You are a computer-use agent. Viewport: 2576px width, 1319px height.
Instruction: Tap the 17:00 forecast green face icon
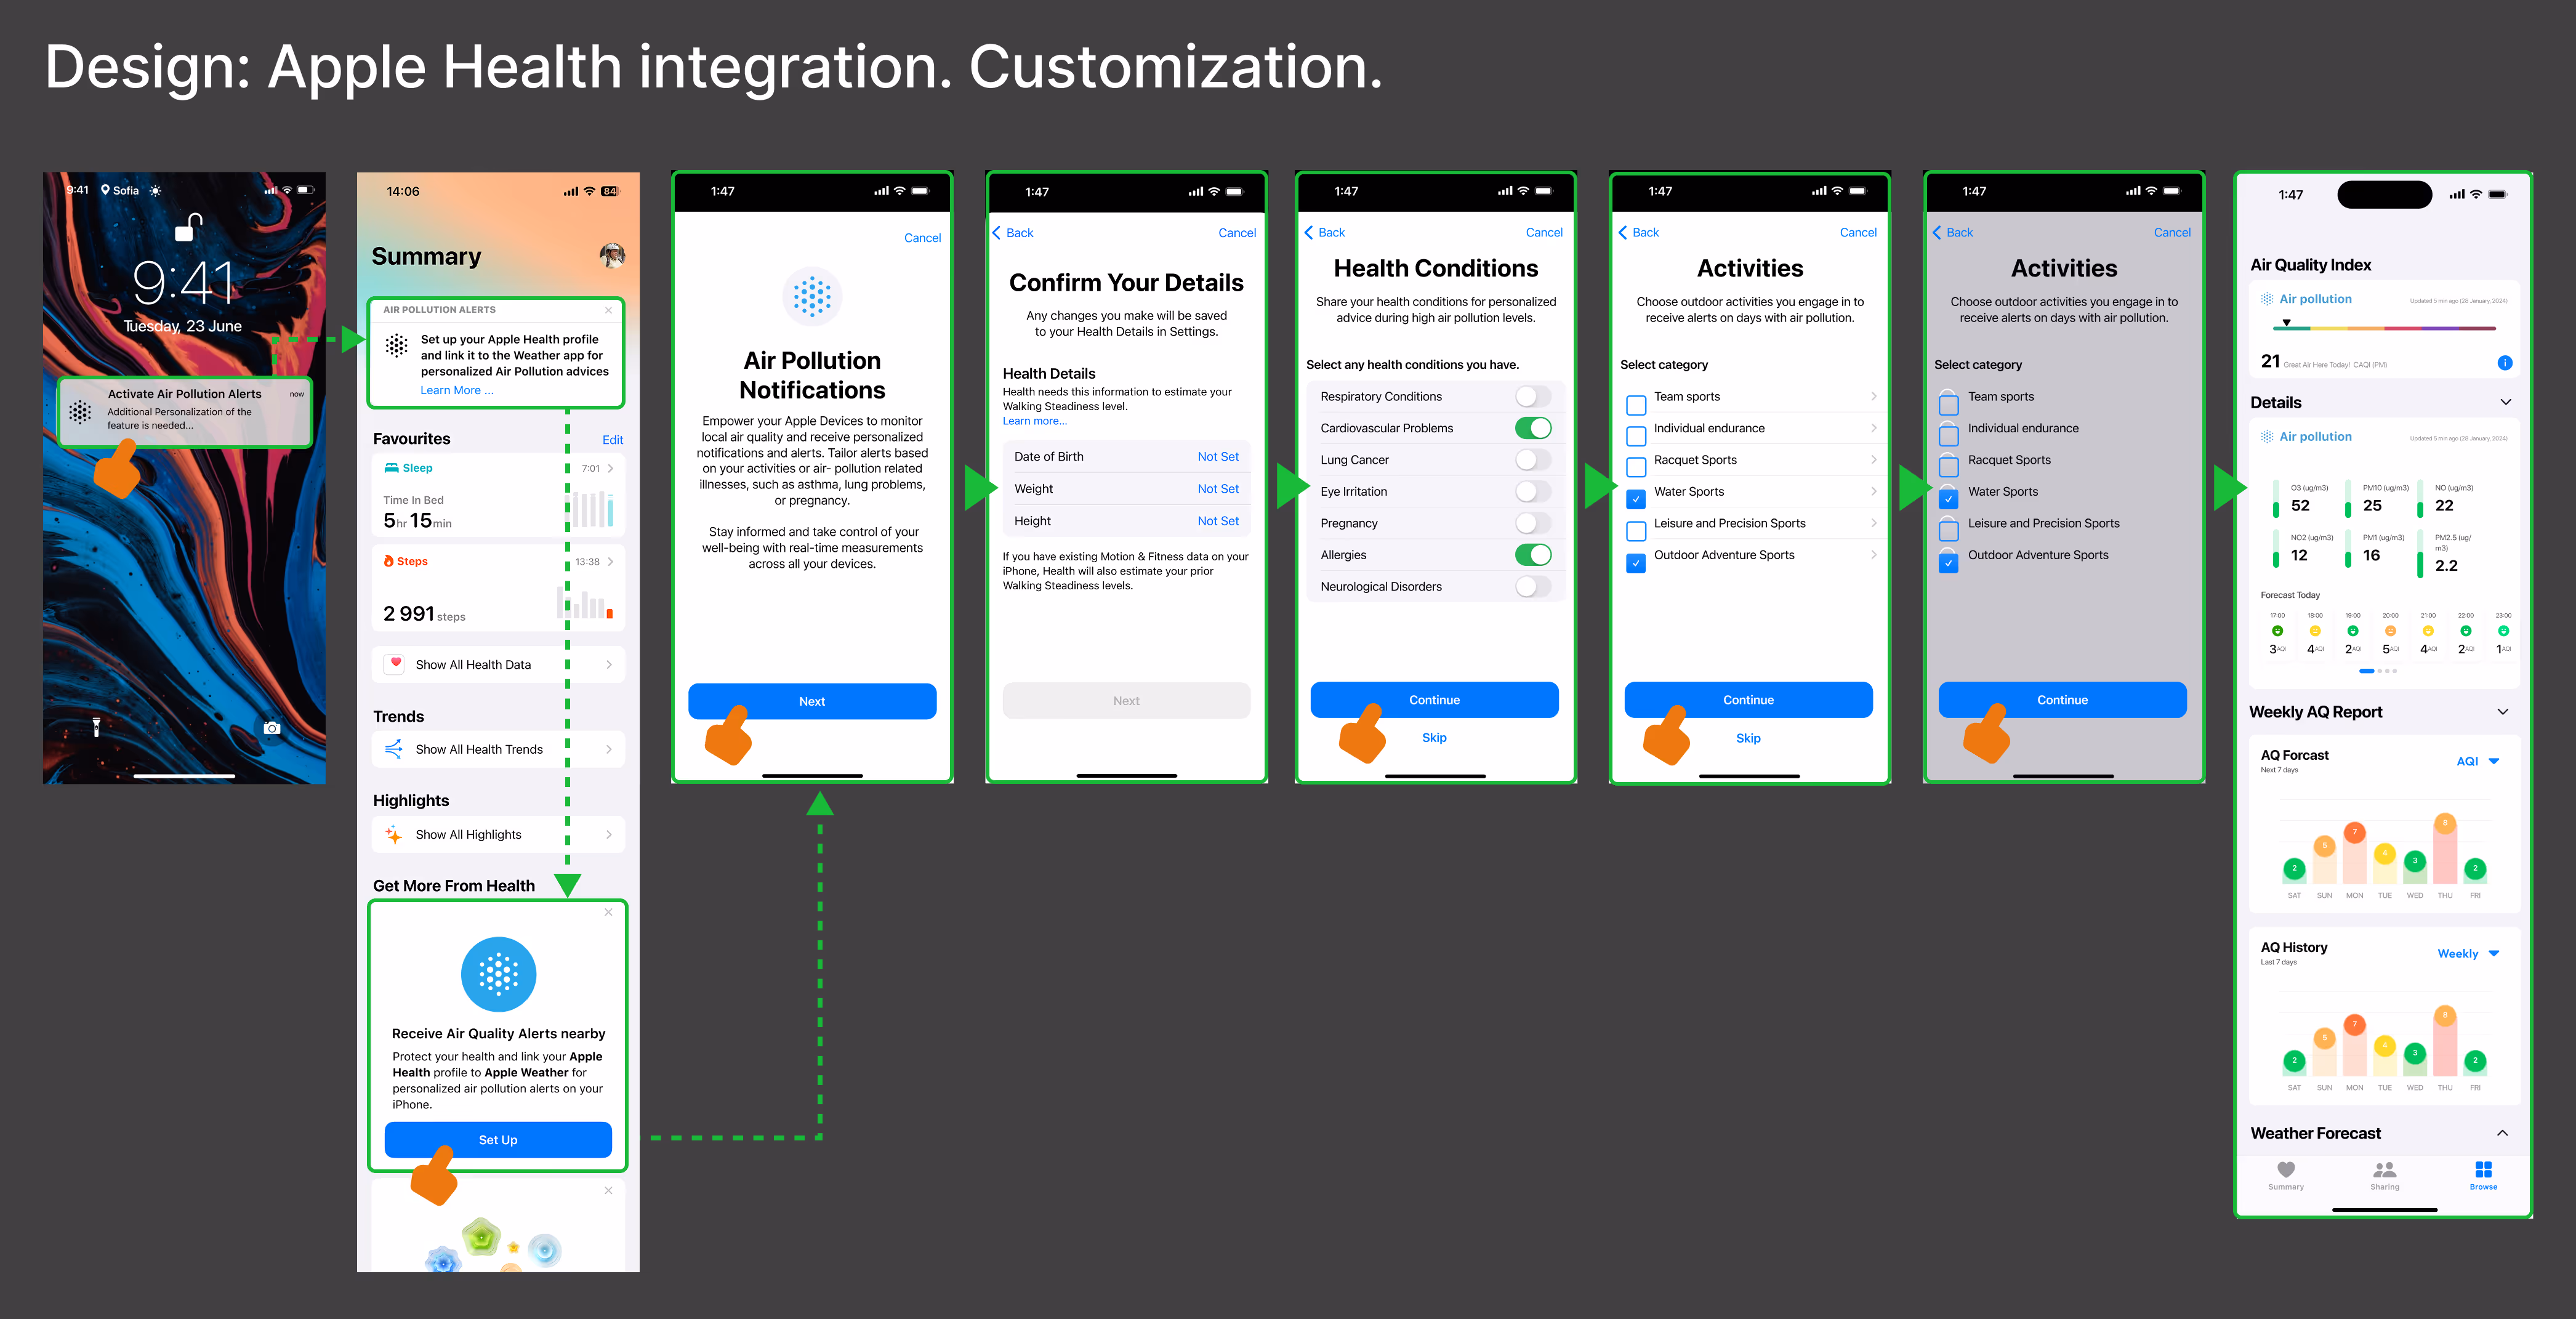pos(2277,631)
